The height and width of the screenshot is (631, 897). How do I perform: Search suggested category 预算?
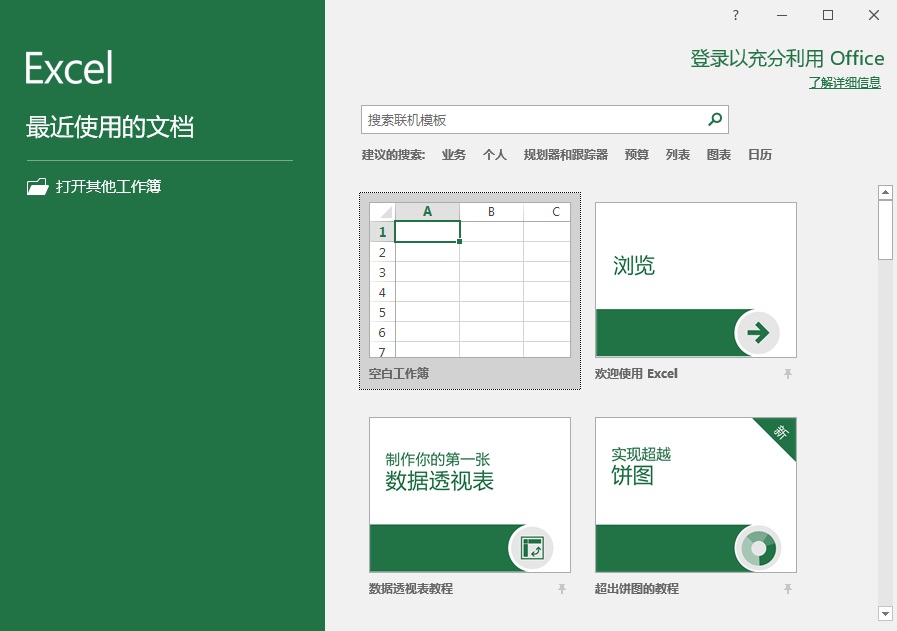click(x=636, y=154)
